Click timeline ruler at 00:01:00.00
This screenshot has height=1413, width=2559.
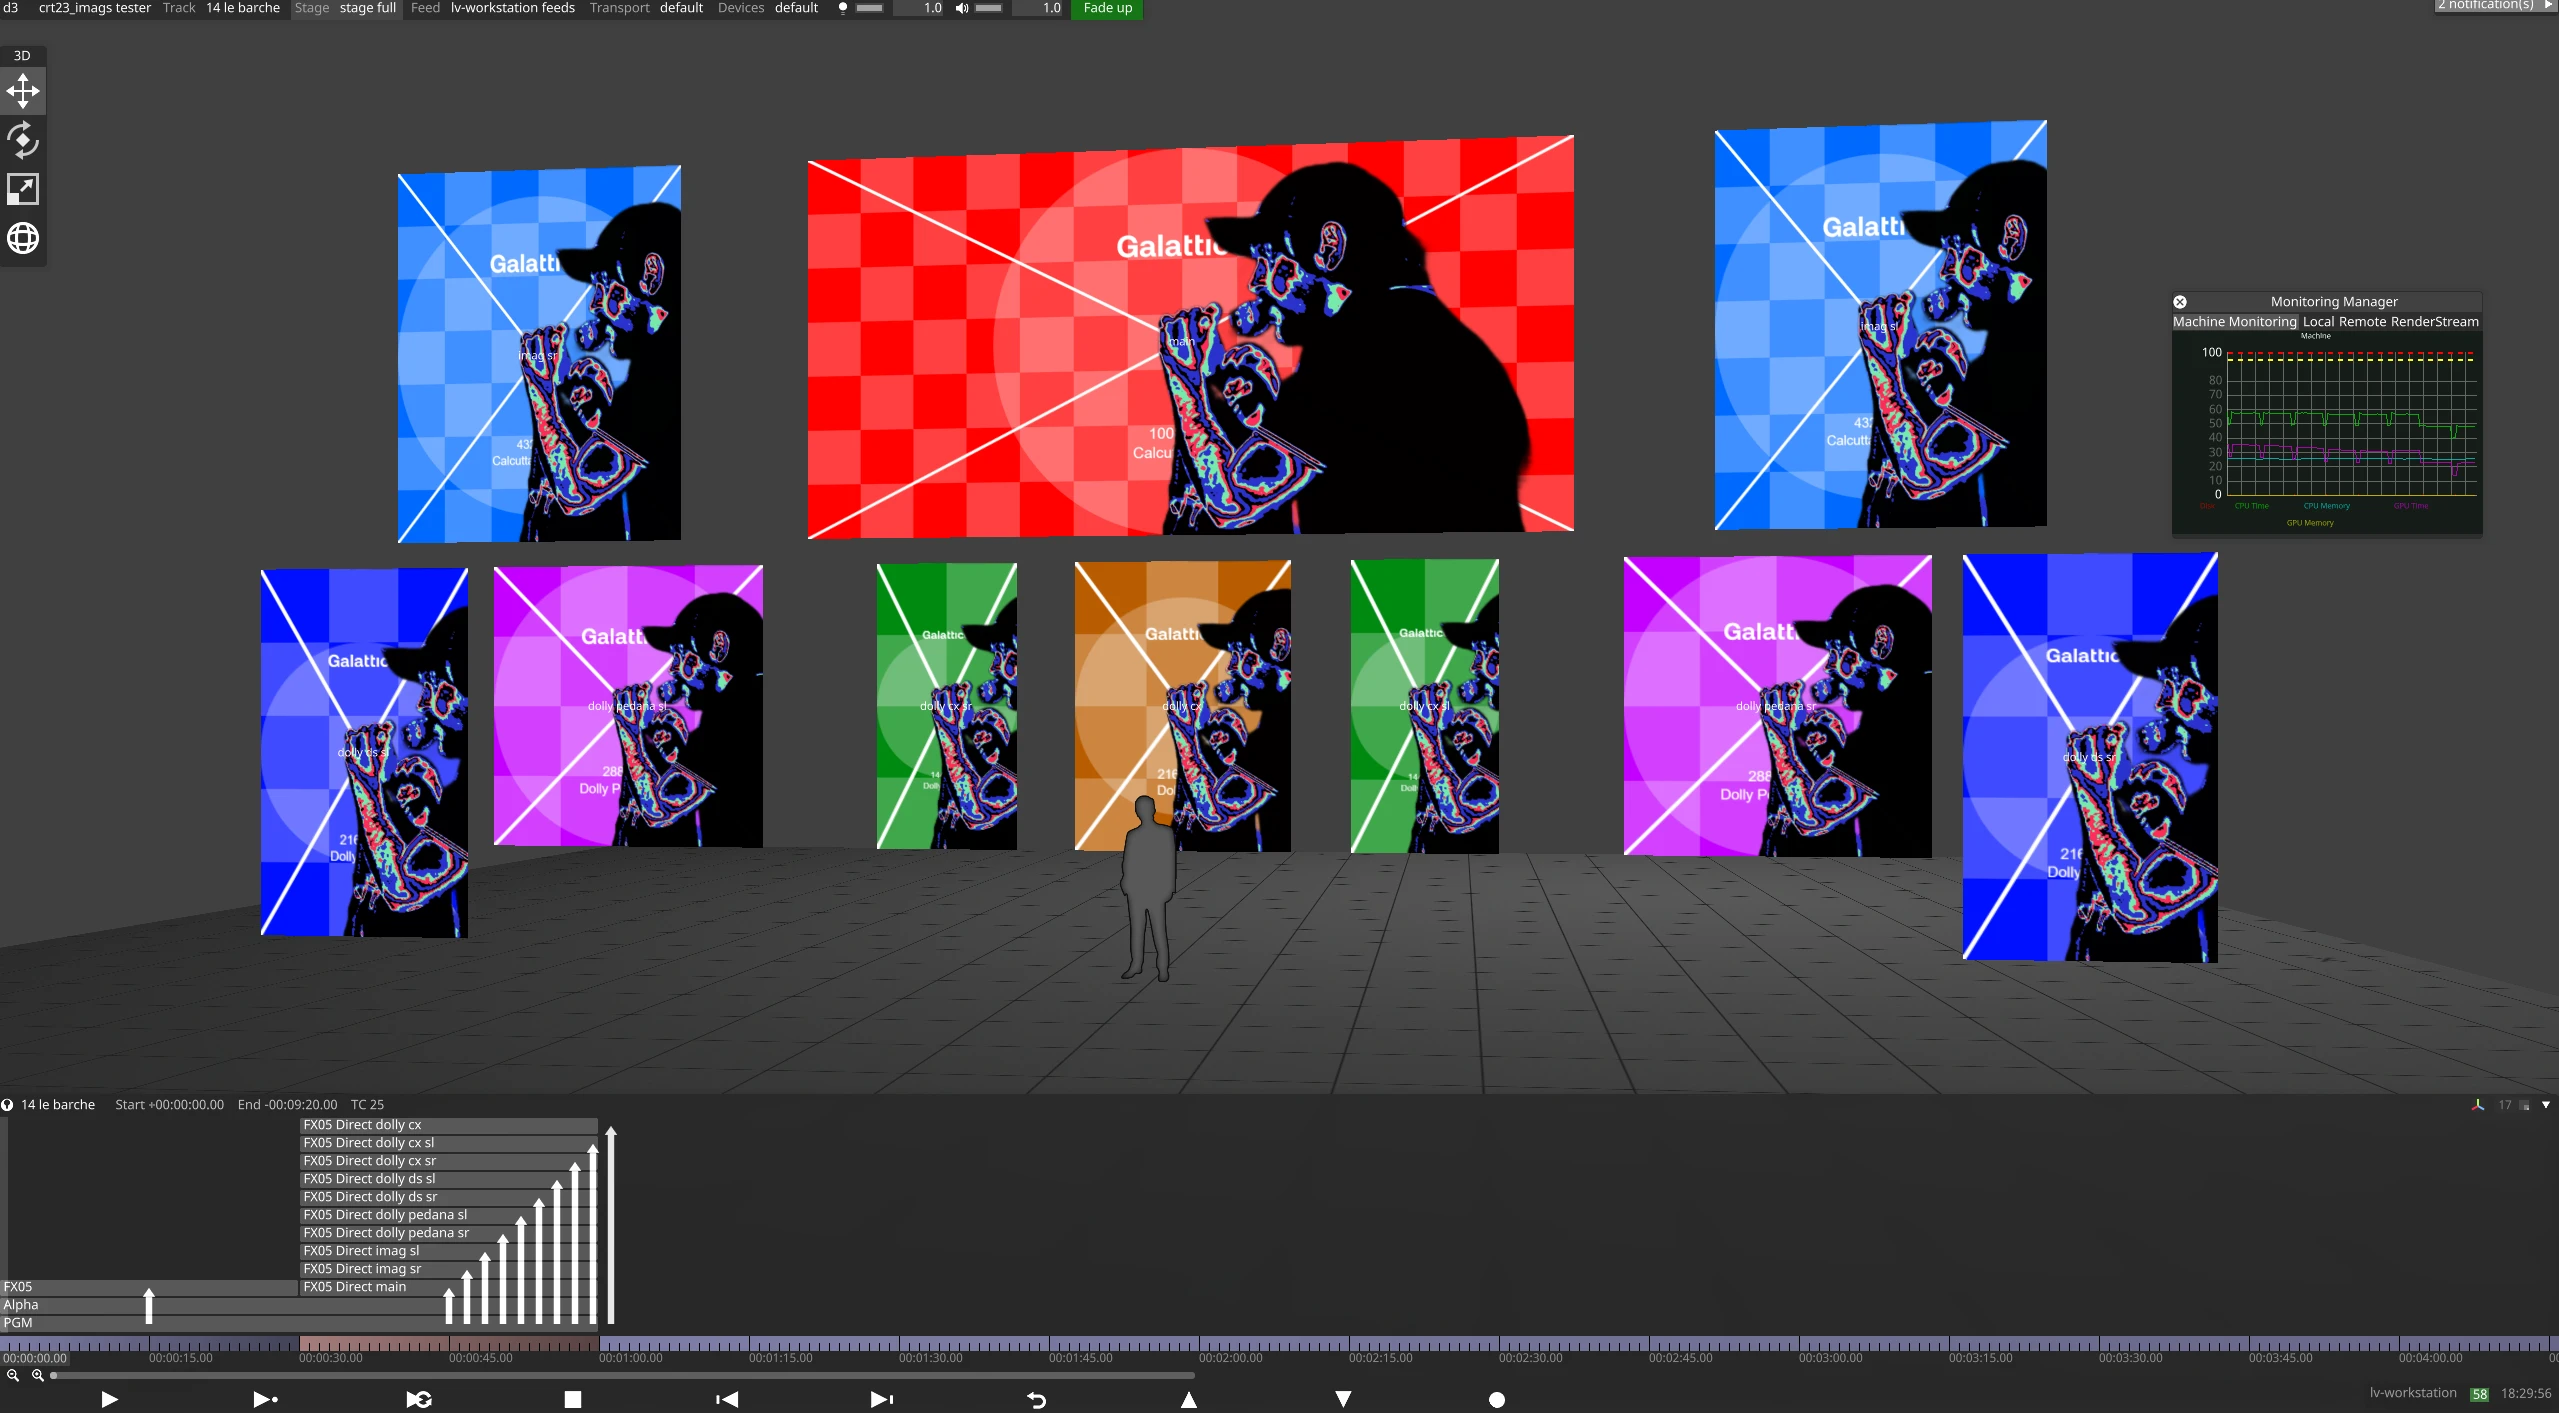click(630, 1358)
